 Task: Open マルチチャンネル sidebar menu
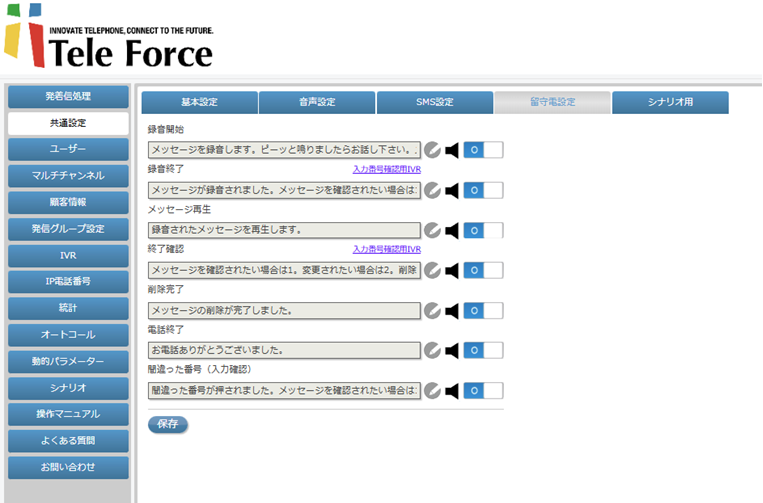[x=68, y=176]
